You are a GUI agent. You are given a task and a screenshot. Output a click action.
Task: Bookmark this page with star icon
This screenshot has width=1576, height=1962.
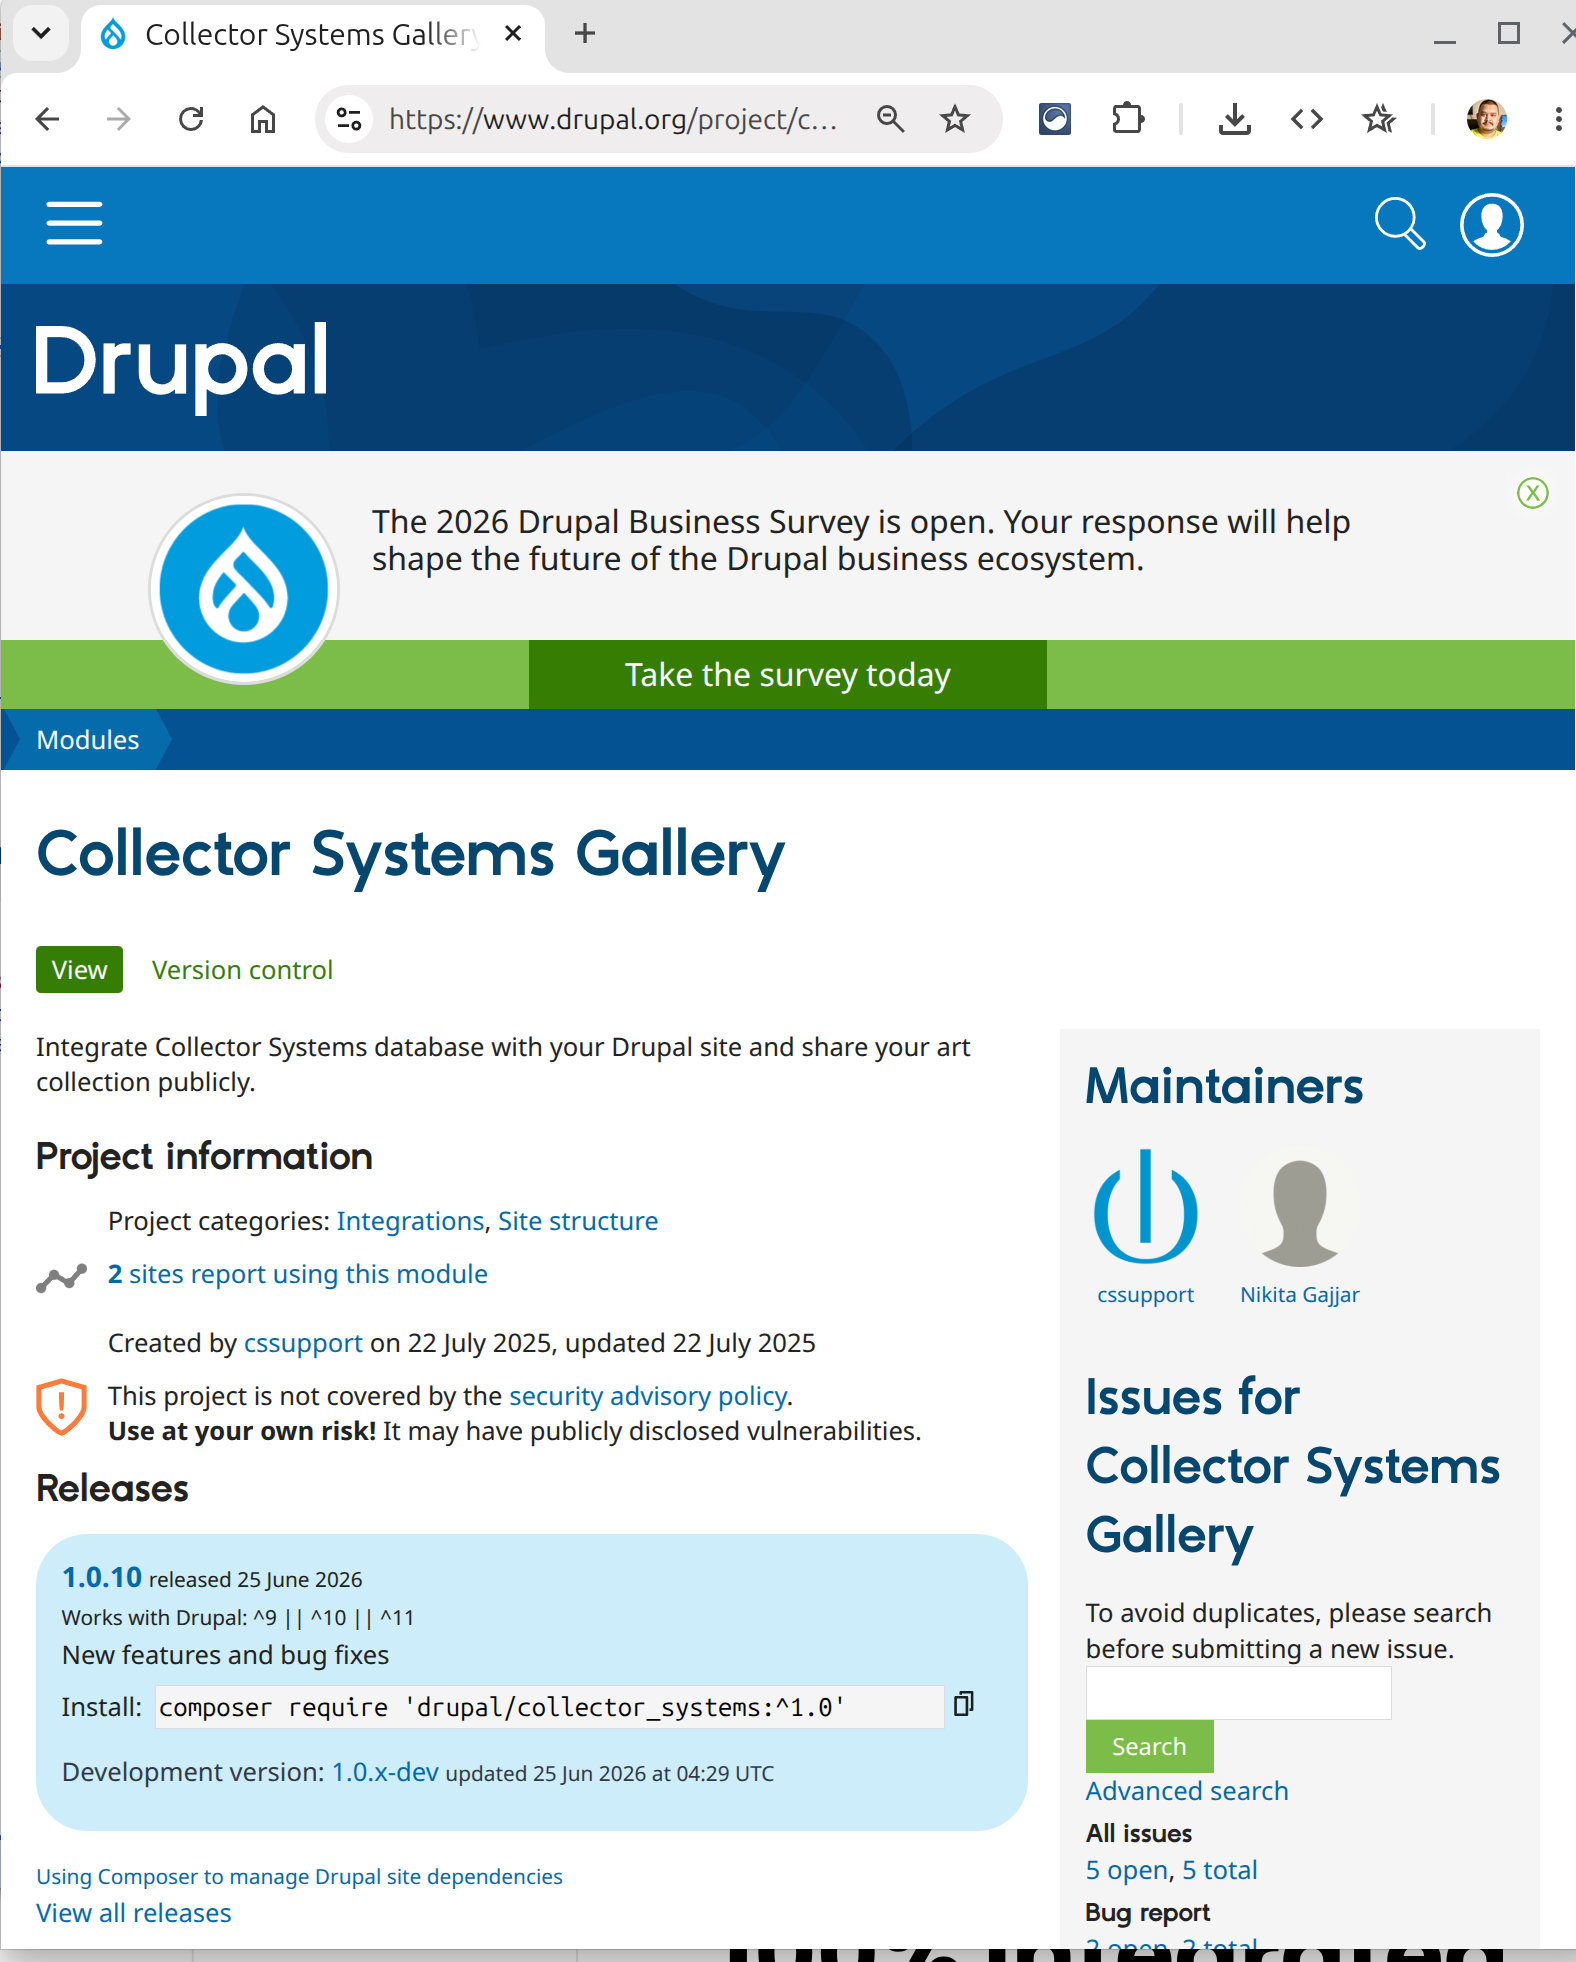(955, 120)
